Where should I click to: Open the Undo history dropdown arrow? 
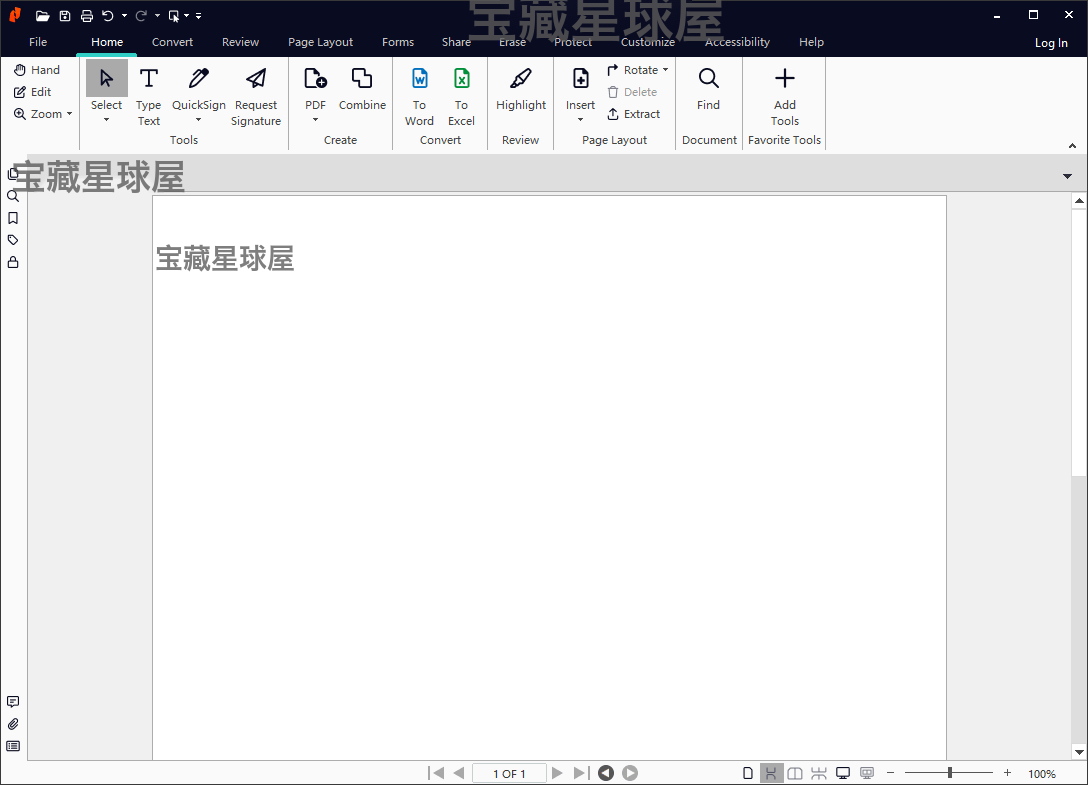point(124,15)
